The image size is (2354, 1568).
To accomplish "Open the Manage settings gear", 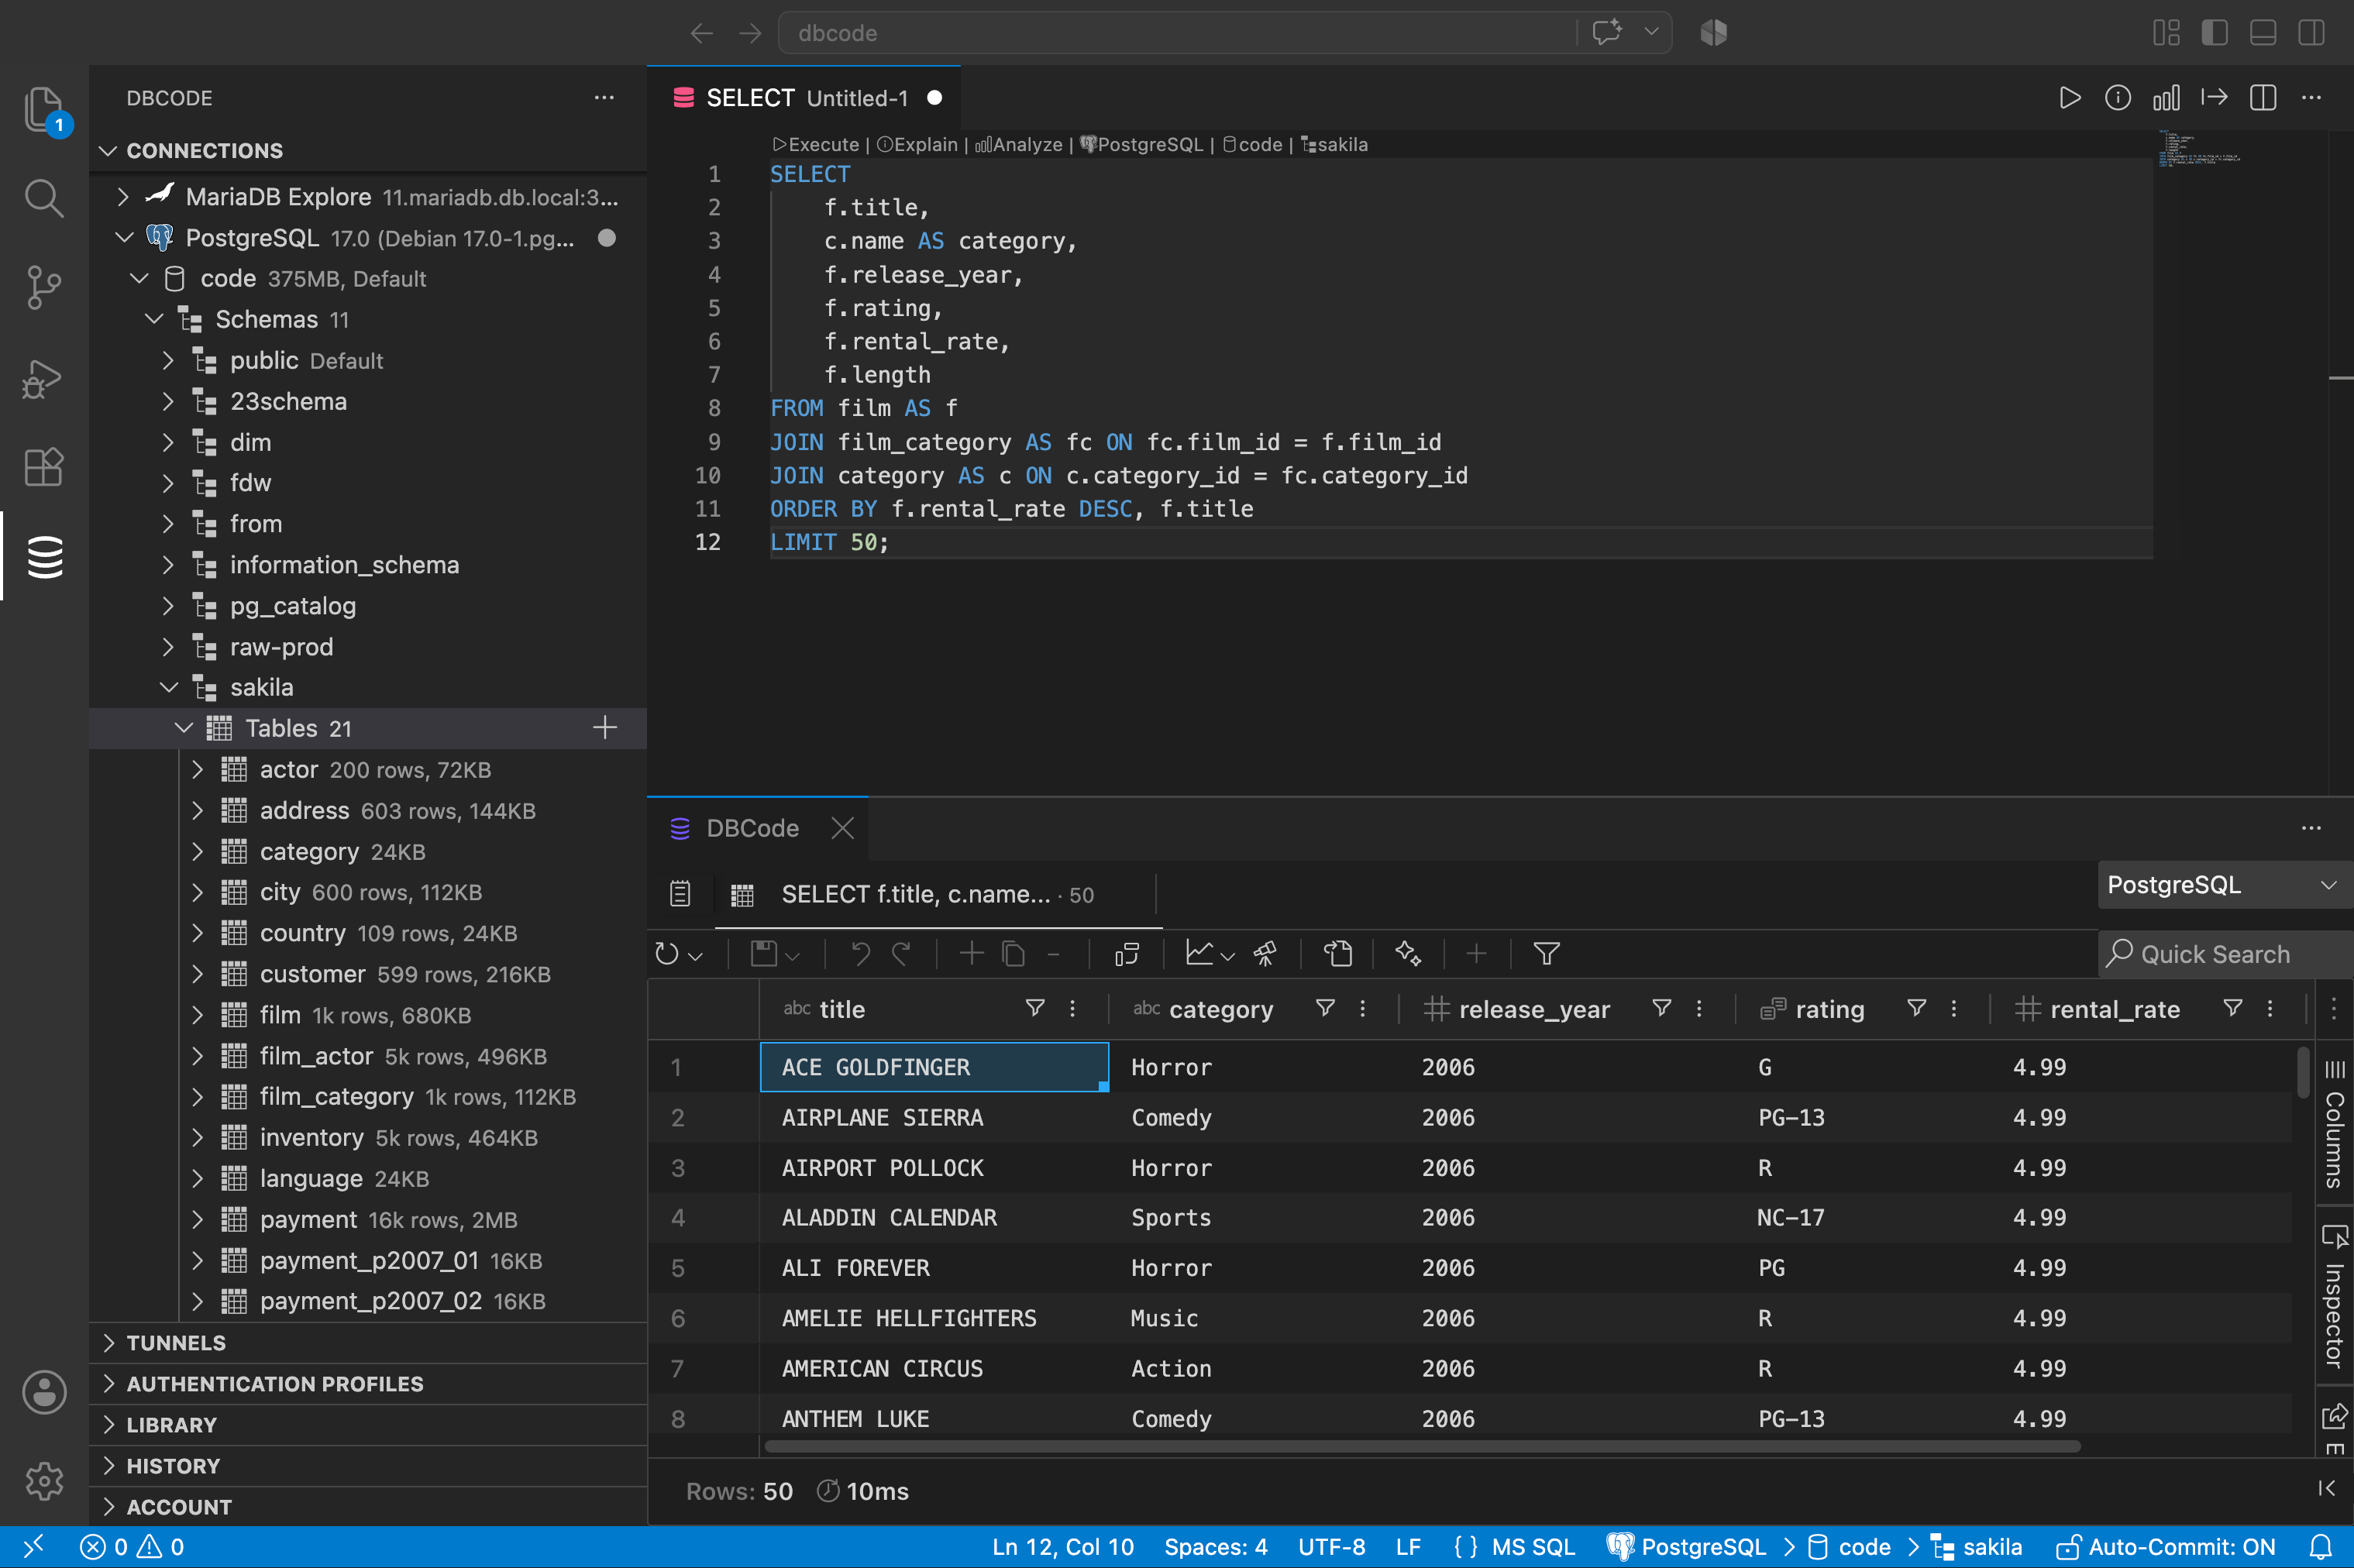I will click(x=44, y=1480).
